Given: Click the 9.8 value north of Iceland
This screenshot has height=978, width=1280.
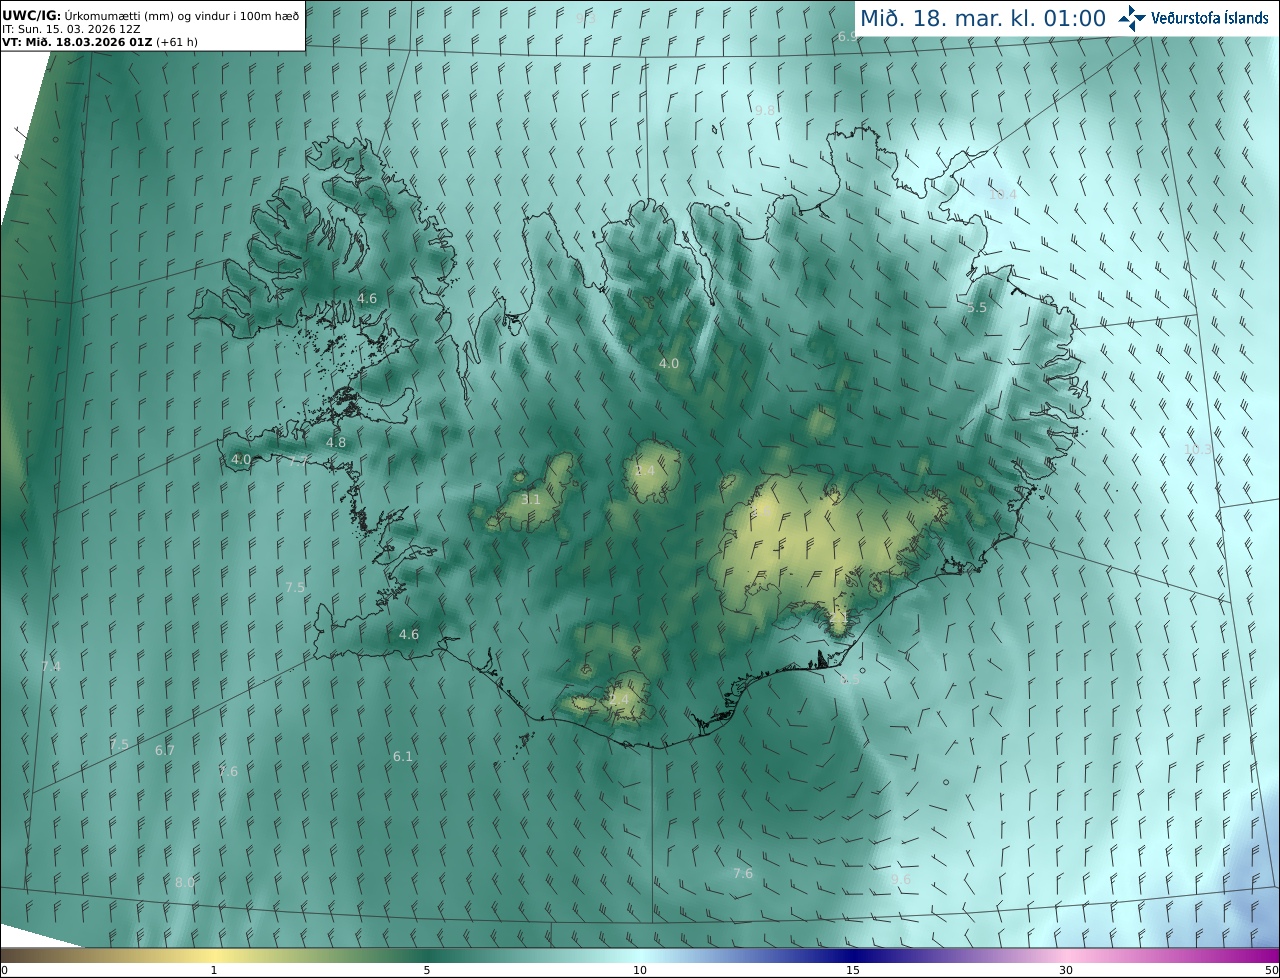Looking at the screenshot, I should 765,110.
